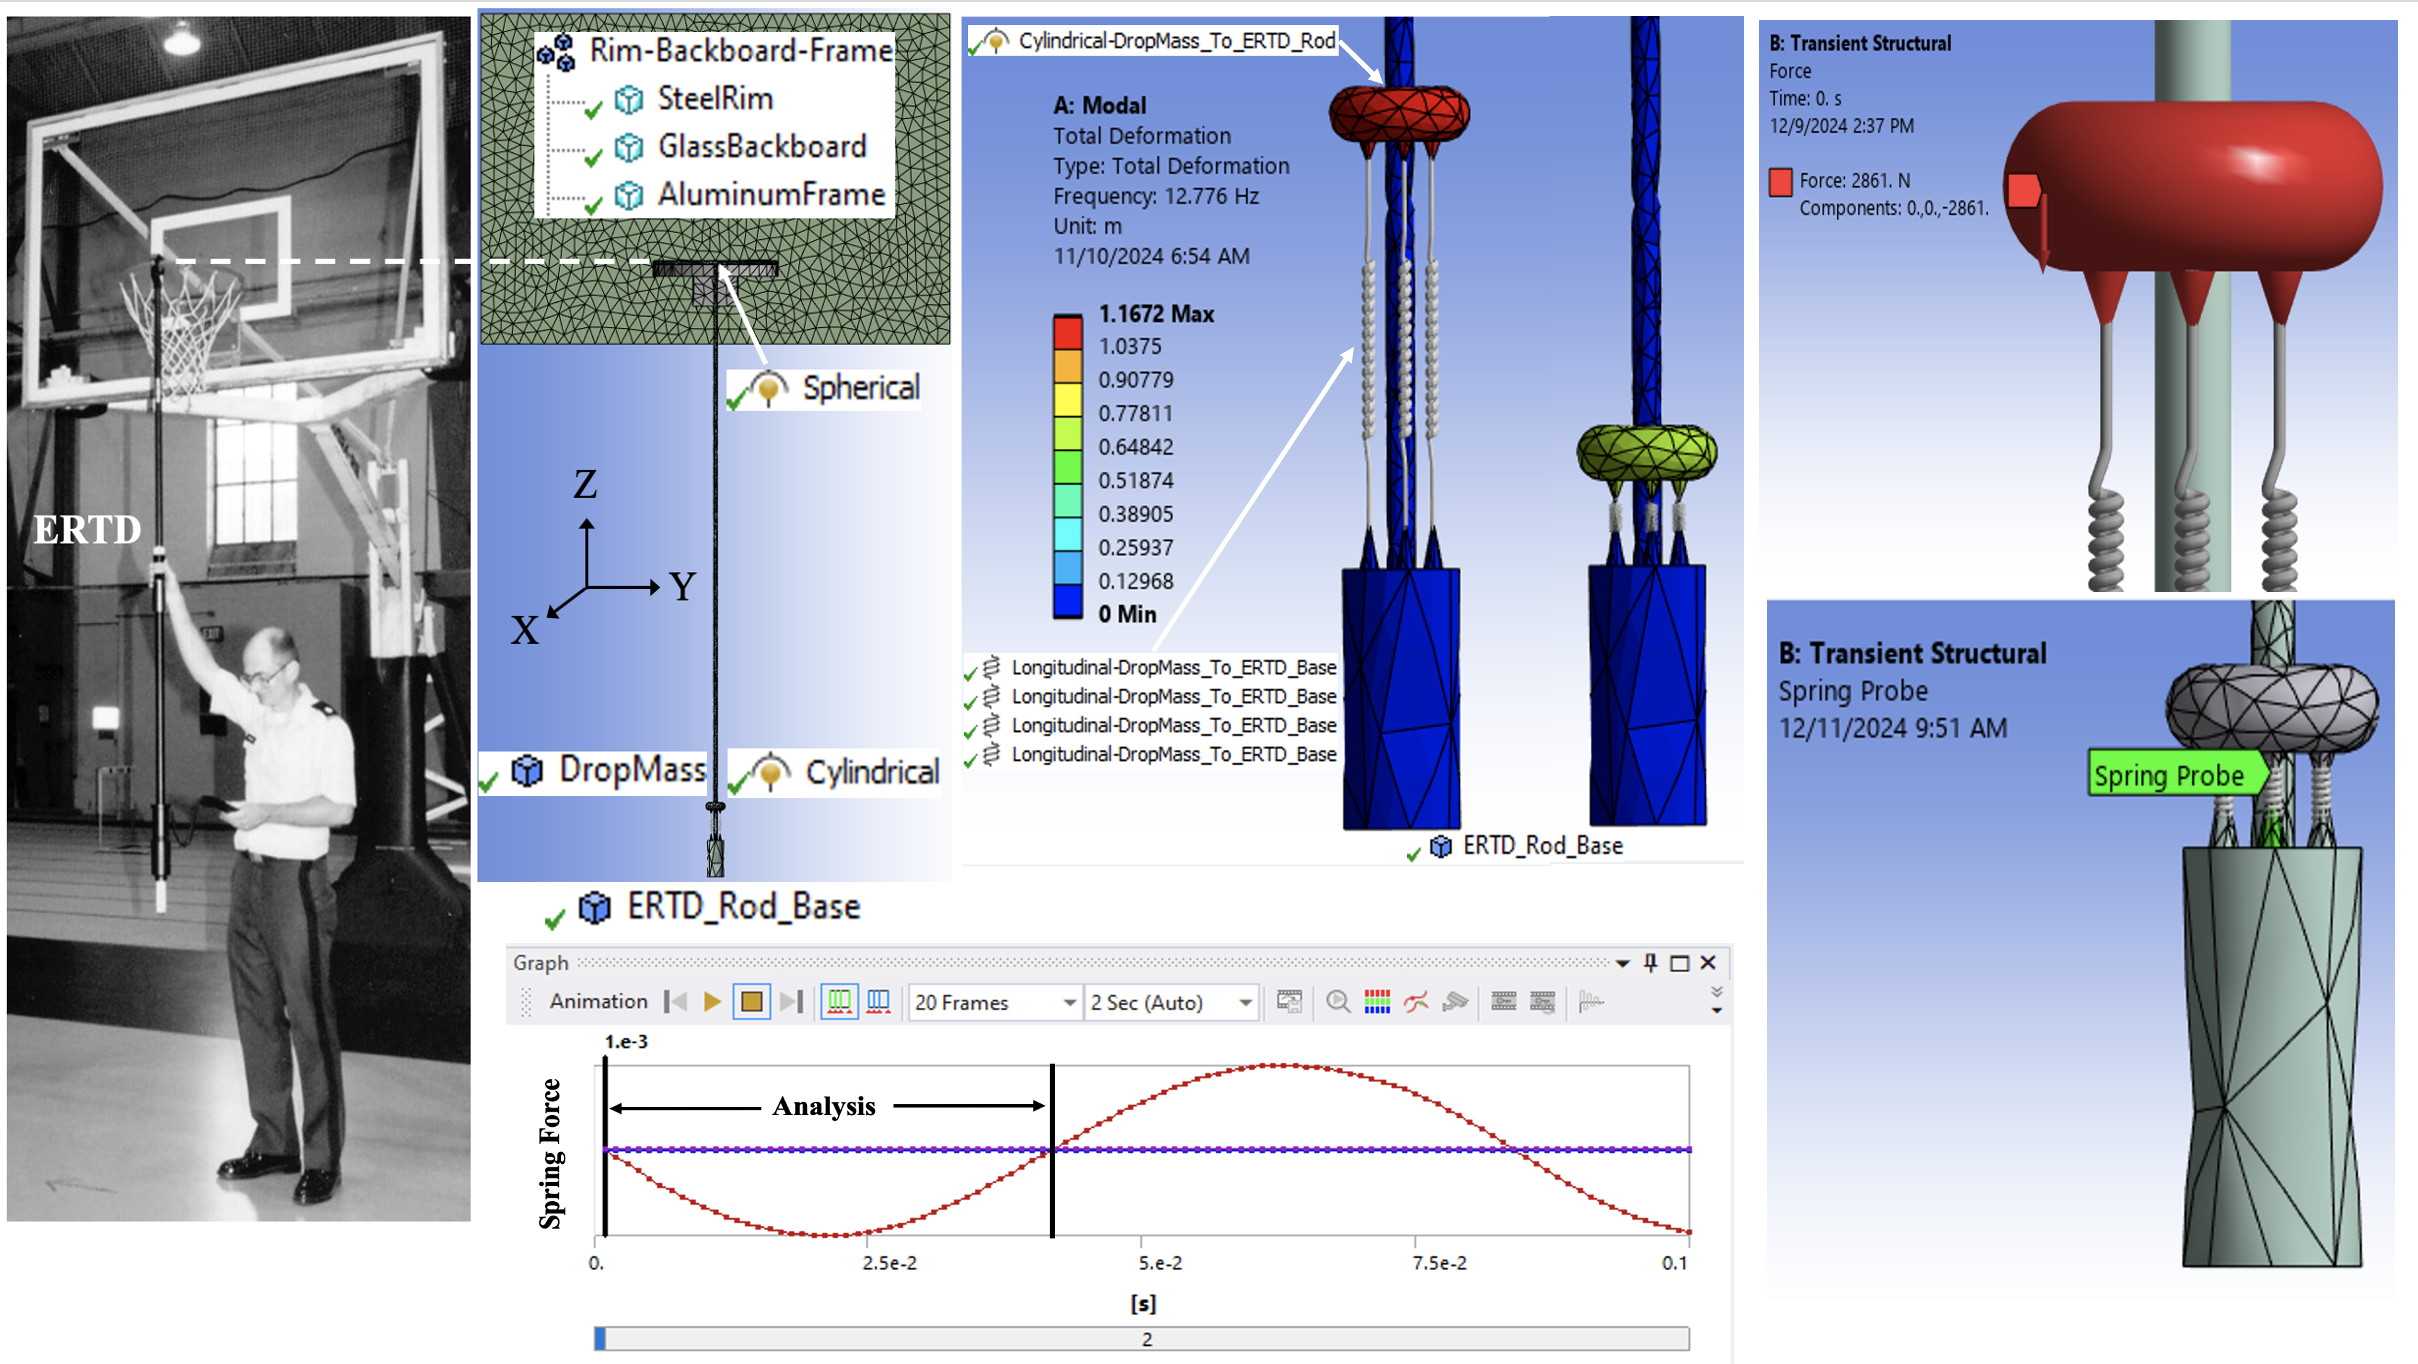Pin the Graph panel

pos(1651,963)
